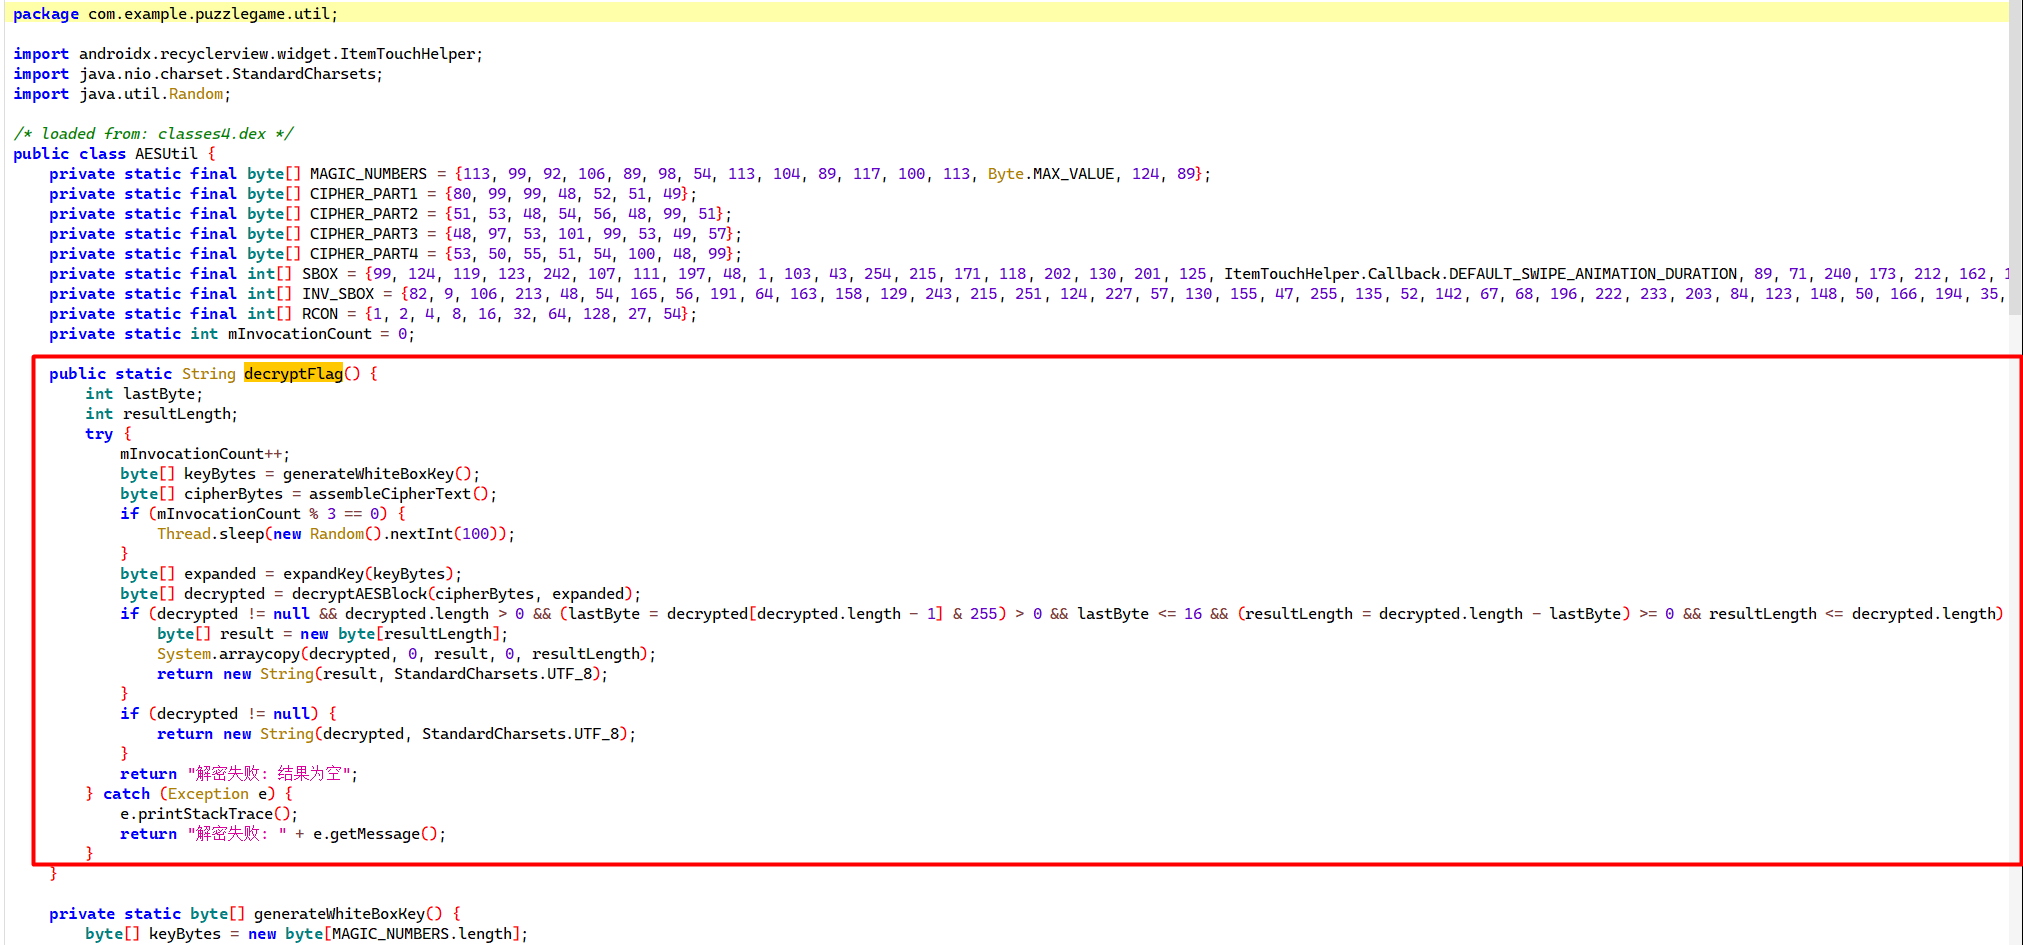This screenshot has height=945, width=2023.
Task: Click the package declaration line at top
Action: coord(175,13)
